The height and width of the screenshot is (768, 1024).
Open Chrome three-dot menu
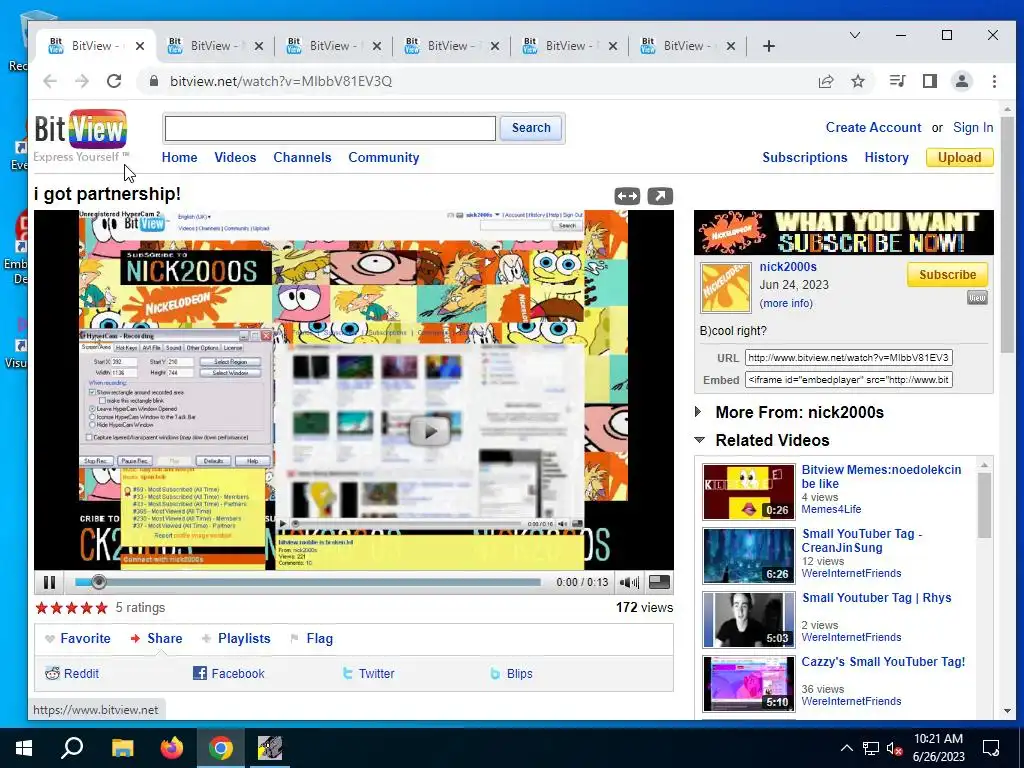click(x=994, y=81)
